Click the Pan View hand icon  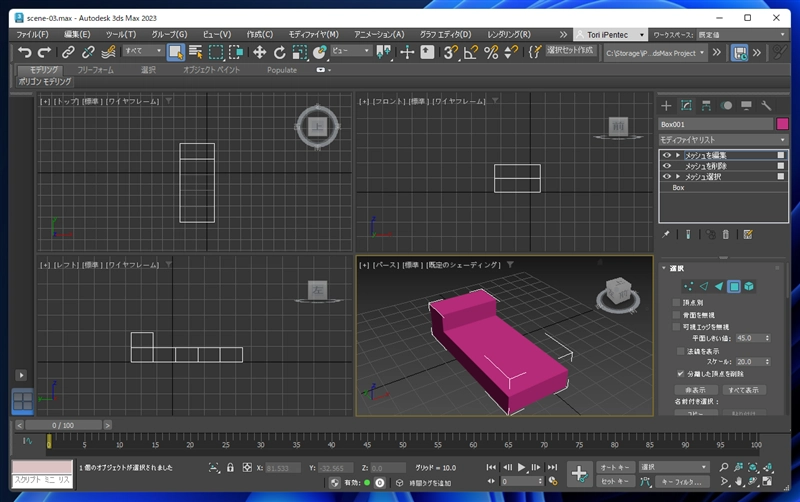[738, 481]
